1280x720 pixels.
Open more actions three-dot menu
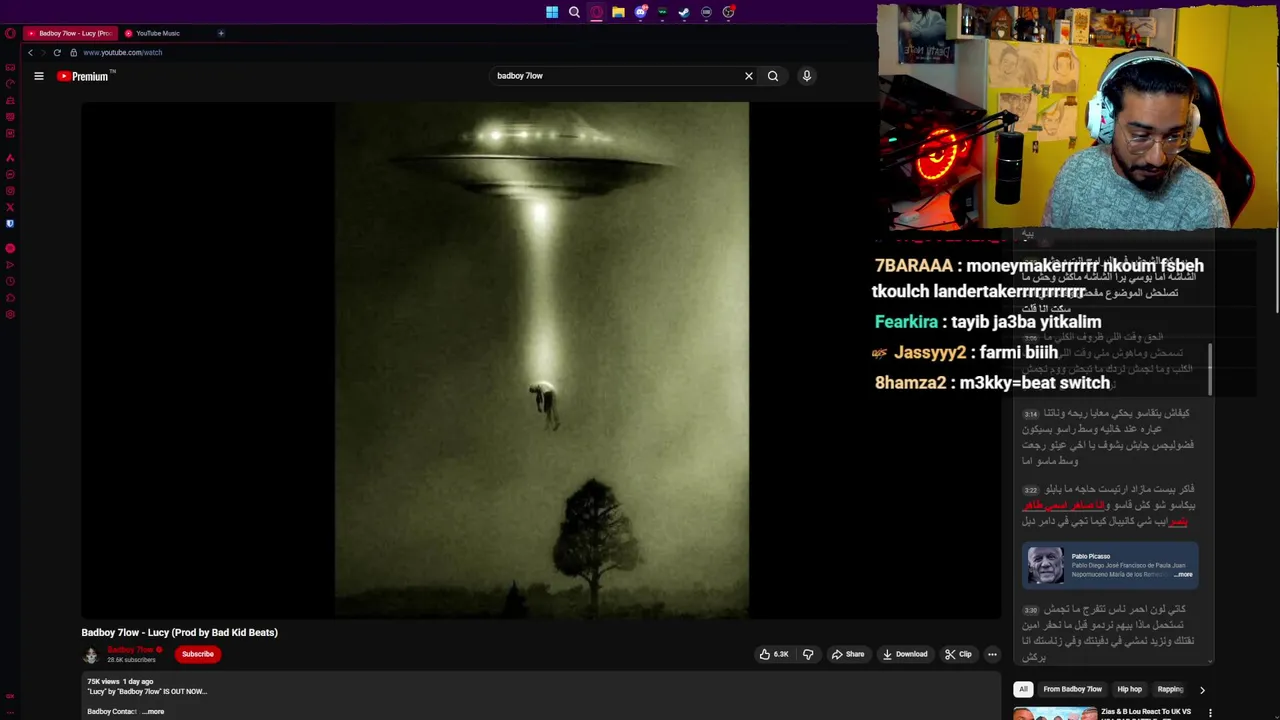(992, 654)
